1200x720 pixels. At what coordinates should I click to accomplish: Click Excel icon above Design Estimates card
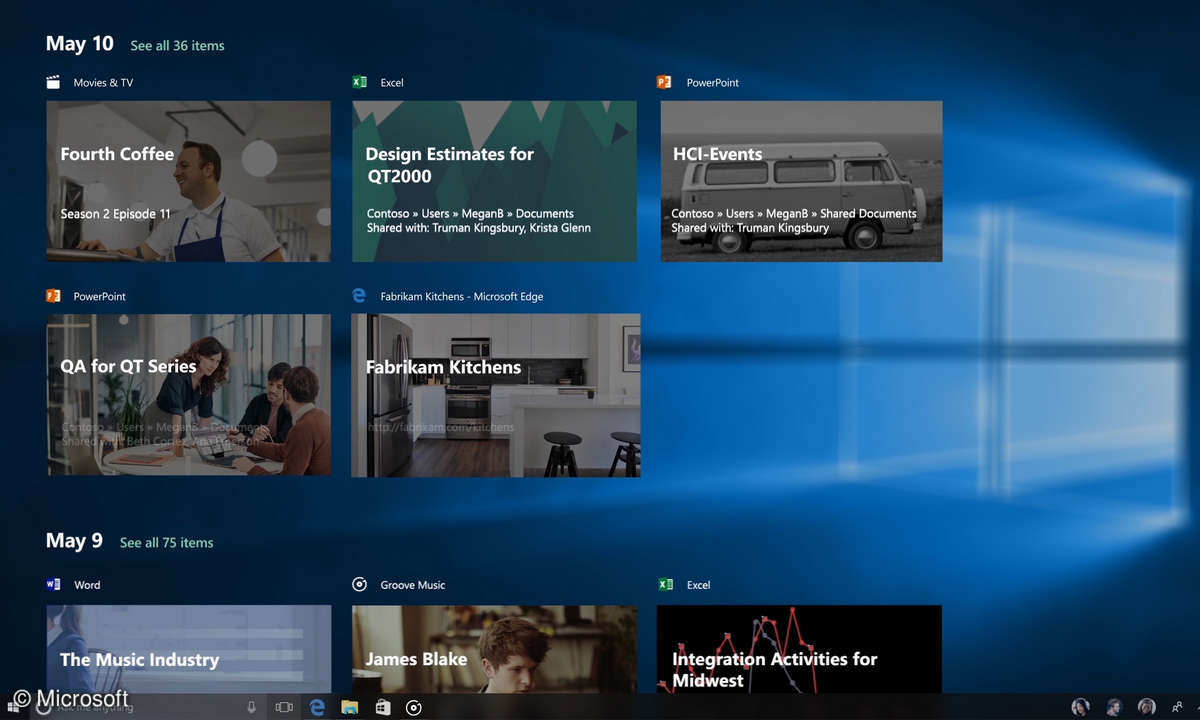click(x=360, y=82)
